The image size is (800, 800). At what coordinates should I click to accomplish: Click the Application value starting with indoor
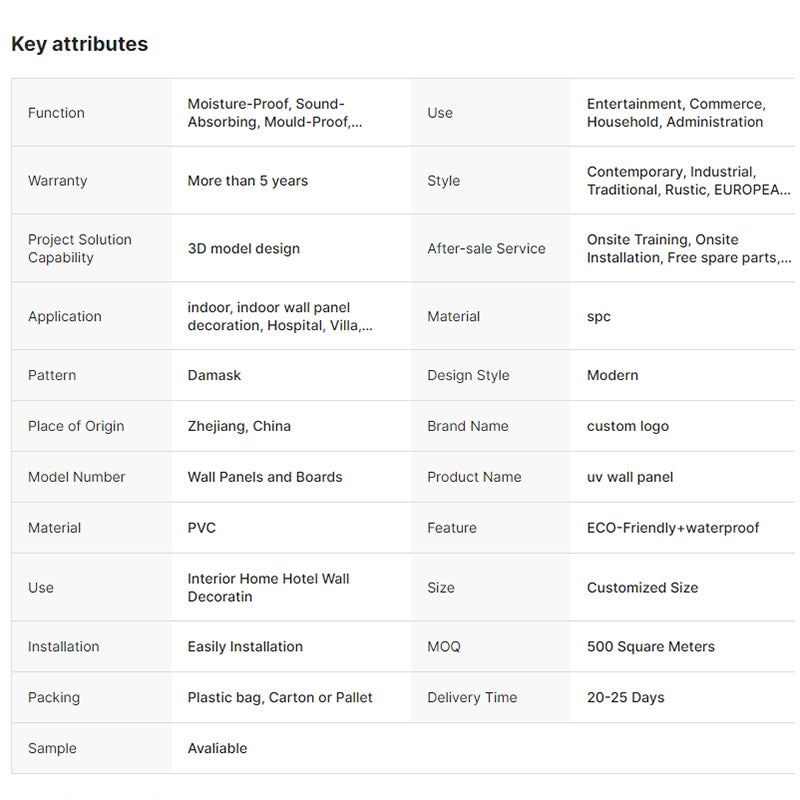(x=280, y=316)
